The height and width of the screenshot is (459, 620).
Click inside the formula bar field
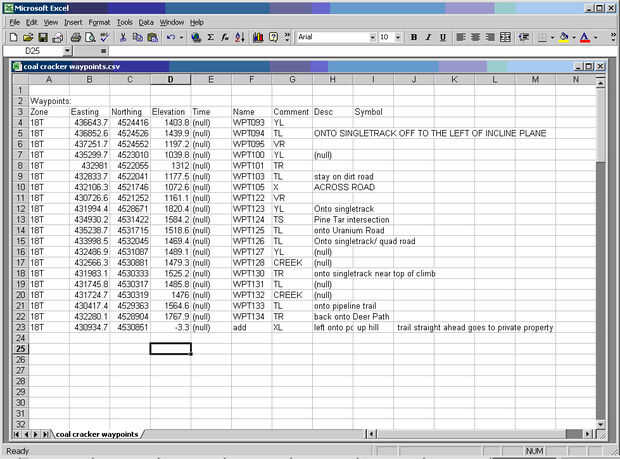click(x=362, y=51)
